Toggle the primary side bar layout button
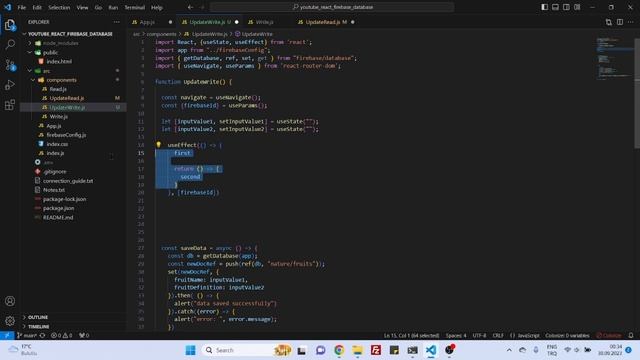The width and height of the screenshot is (640, 360). click(544, 7)
